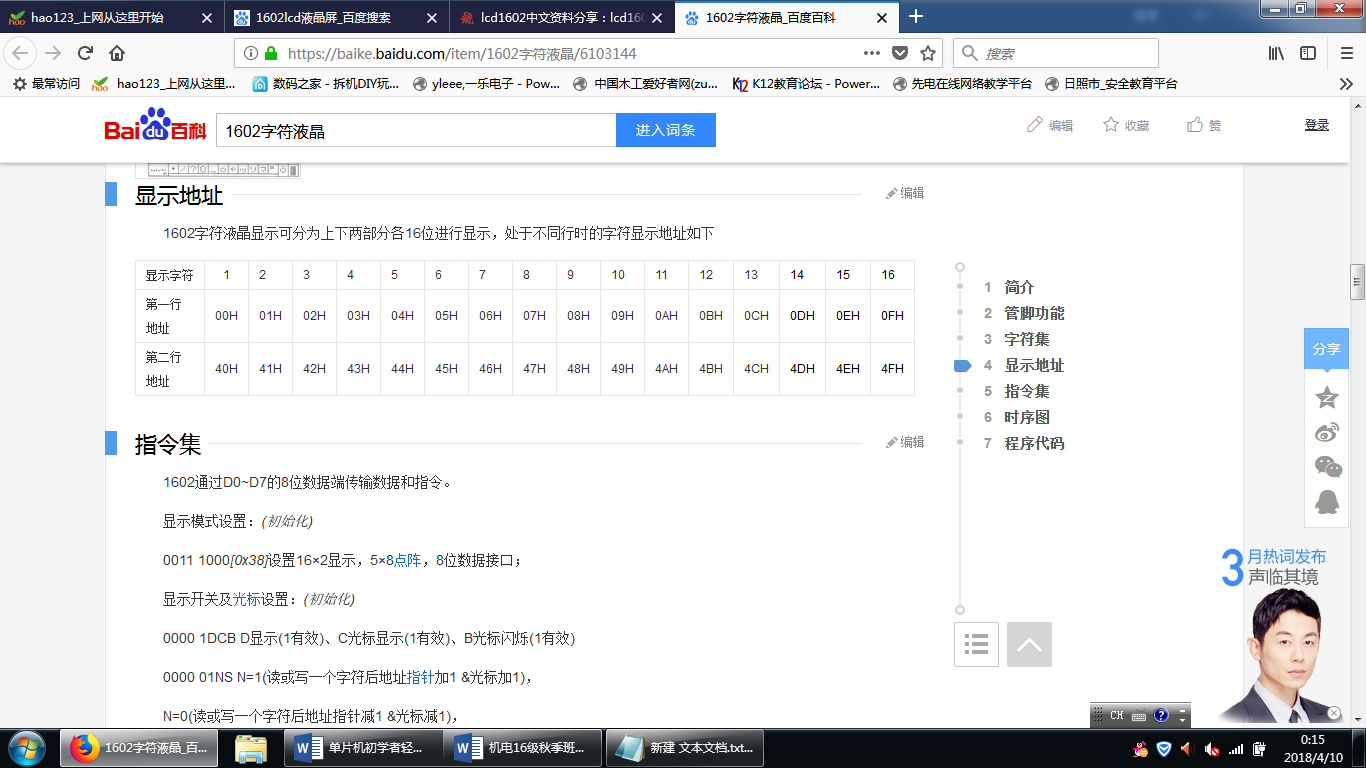This screenshot has width=1366, height=768.
Task: Click the 指针 hyperlink
Action: (420, 677)
